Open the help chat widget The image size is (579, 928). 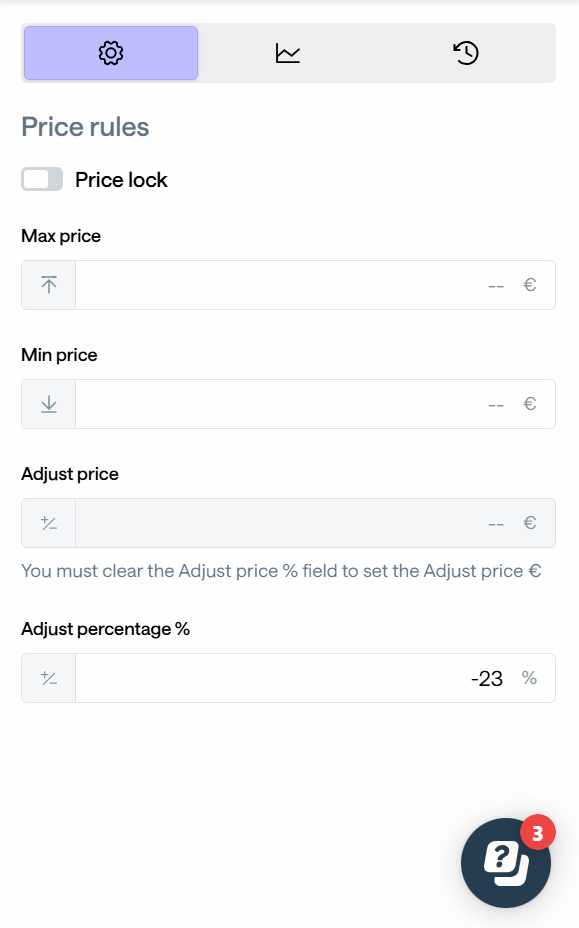click(506, 863)
